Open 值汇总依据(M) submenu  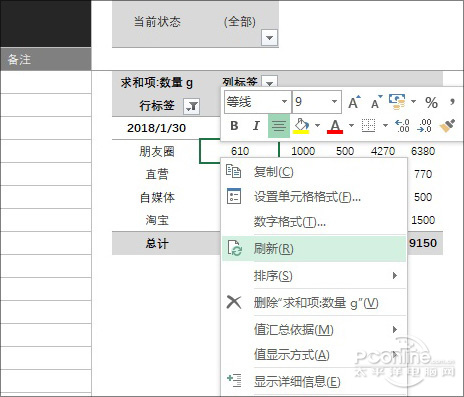point(314,330)
